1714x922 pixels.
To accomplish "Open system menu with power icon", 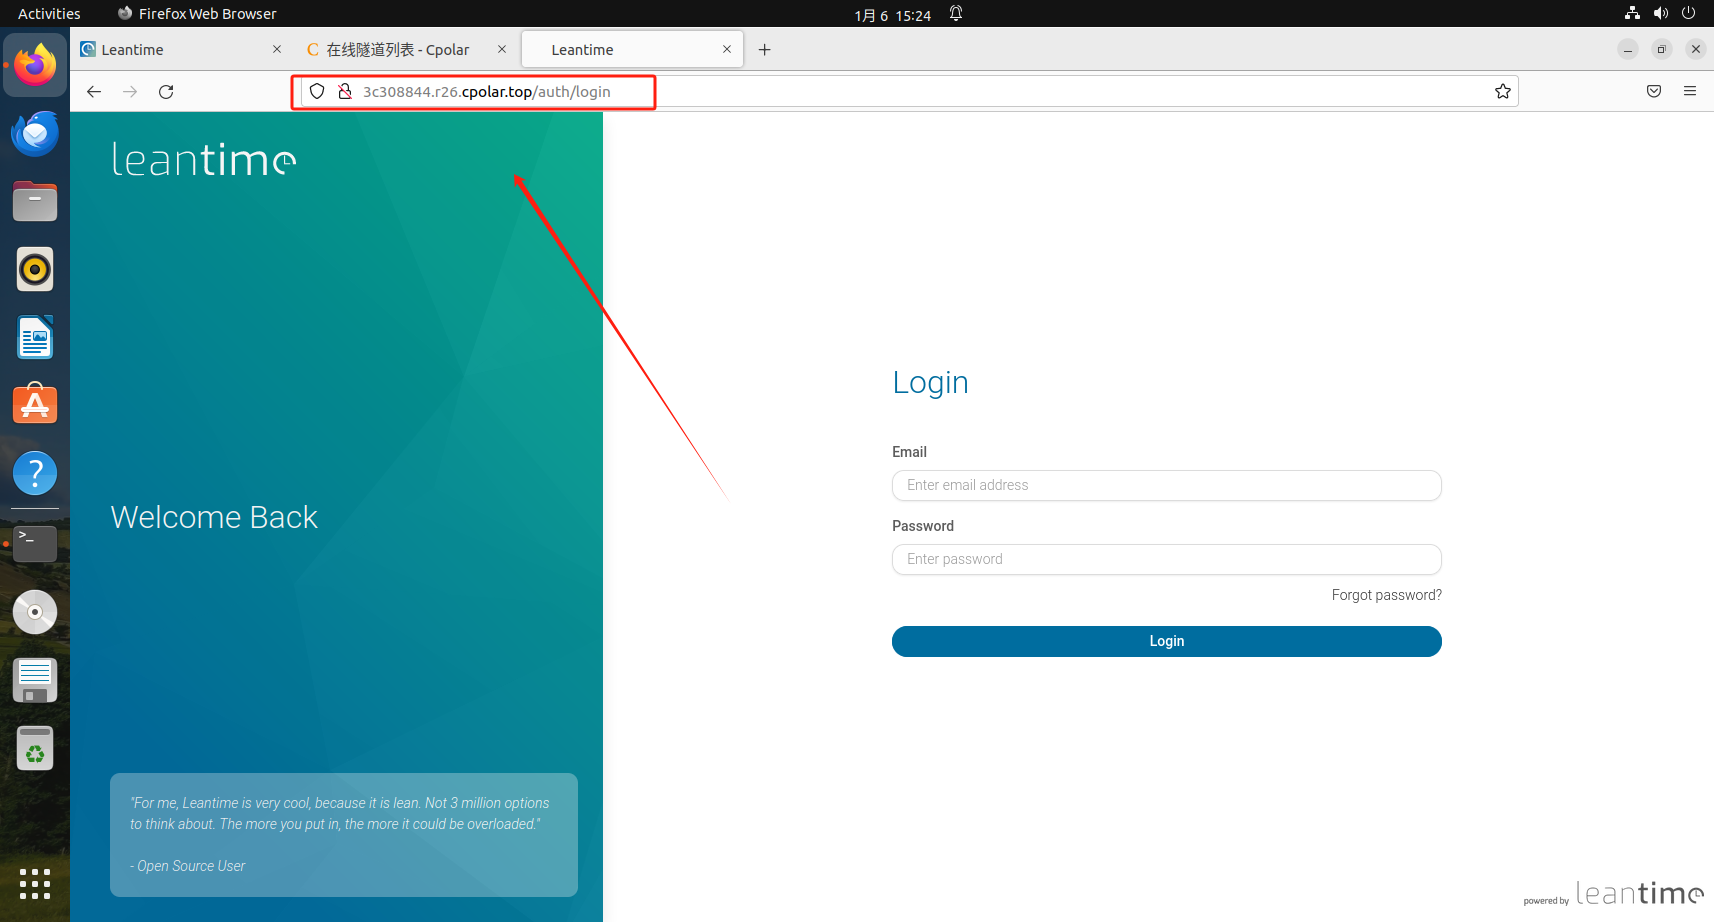I will pyautogui.click(x=1688, y=13).
